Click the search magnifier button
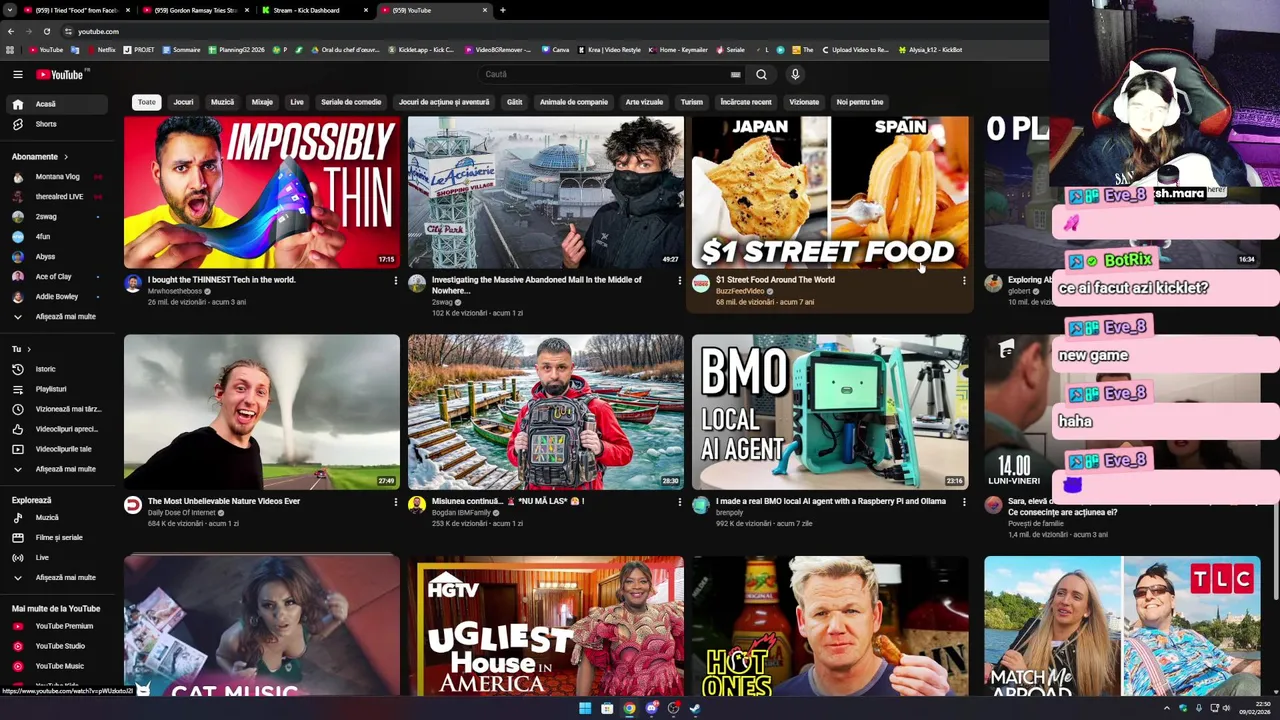The image size is (1280, 720). click(x=761, y=74)
